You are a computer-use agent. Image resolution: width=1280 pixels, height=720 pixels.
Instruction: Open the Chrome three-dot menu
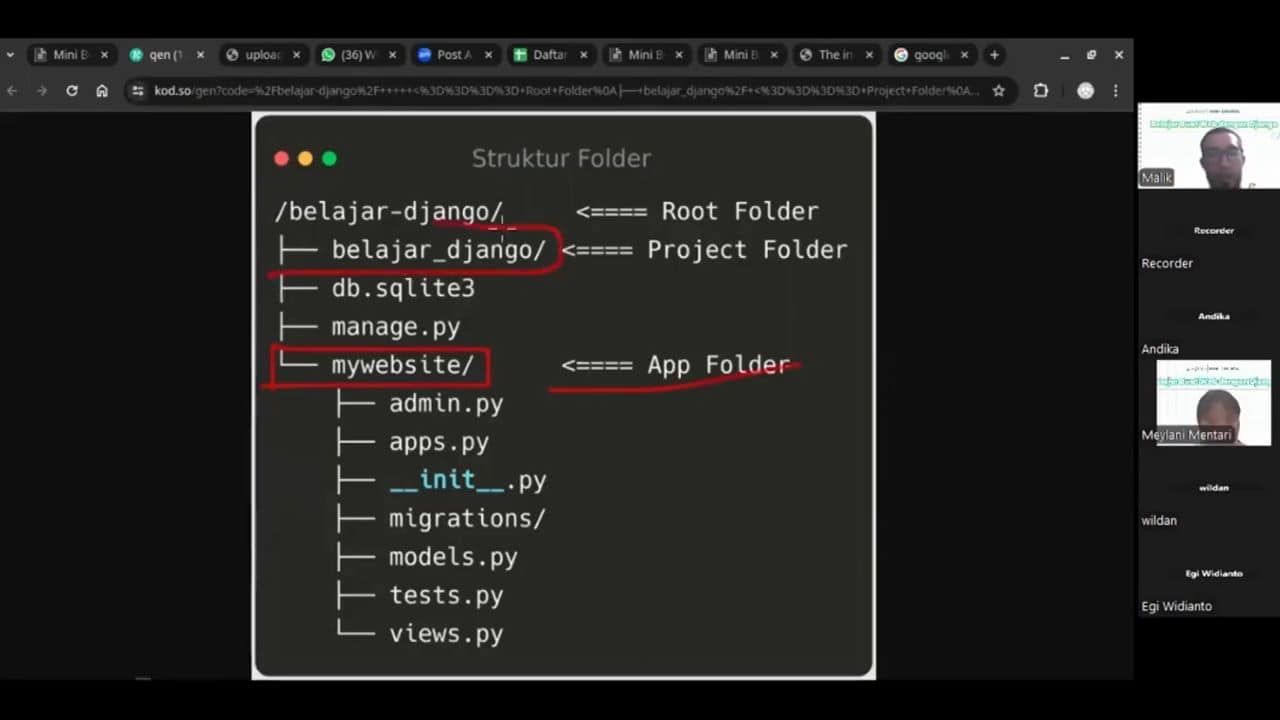pos(1116,91)
